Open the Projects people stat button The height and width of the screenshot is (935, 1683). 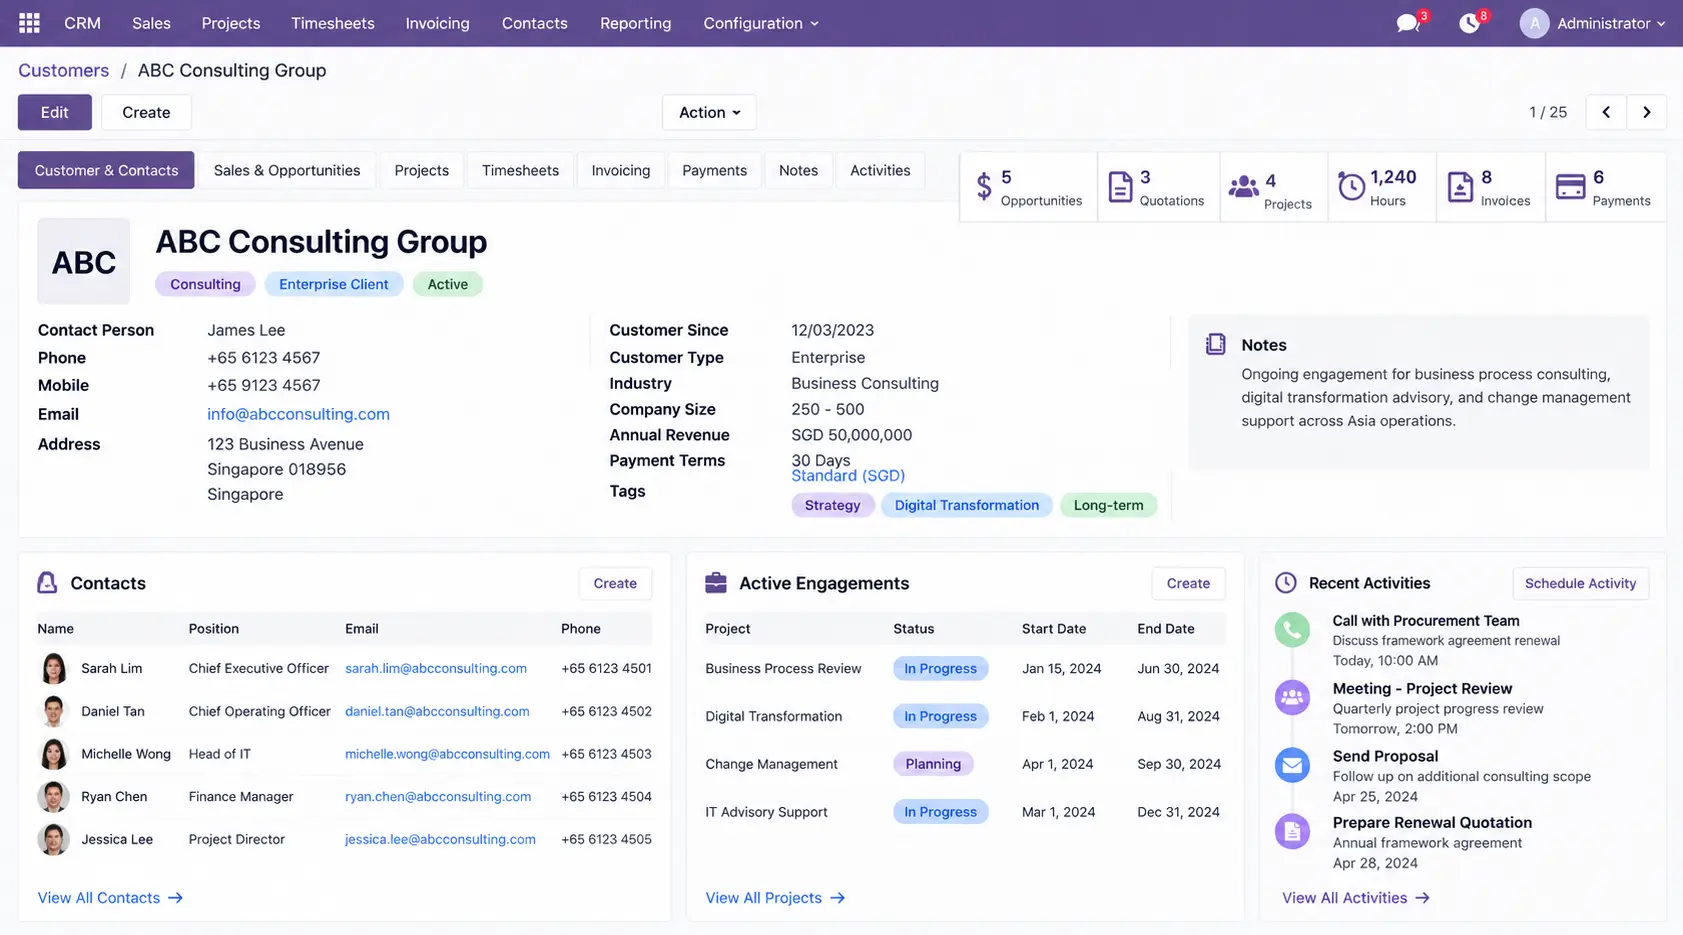(1274, 187)
